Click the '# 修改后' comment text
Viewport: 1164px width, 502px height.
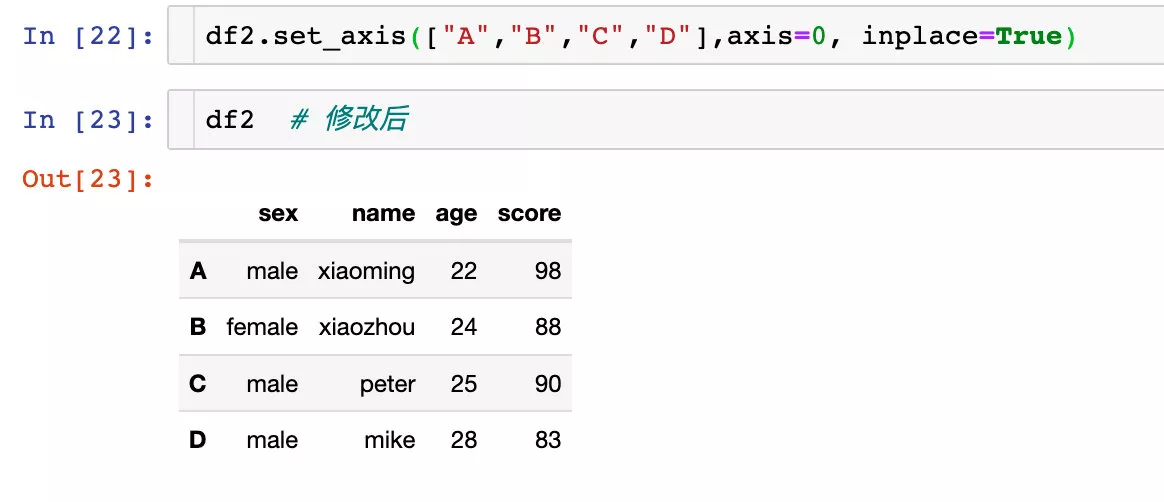coord(349,120)
